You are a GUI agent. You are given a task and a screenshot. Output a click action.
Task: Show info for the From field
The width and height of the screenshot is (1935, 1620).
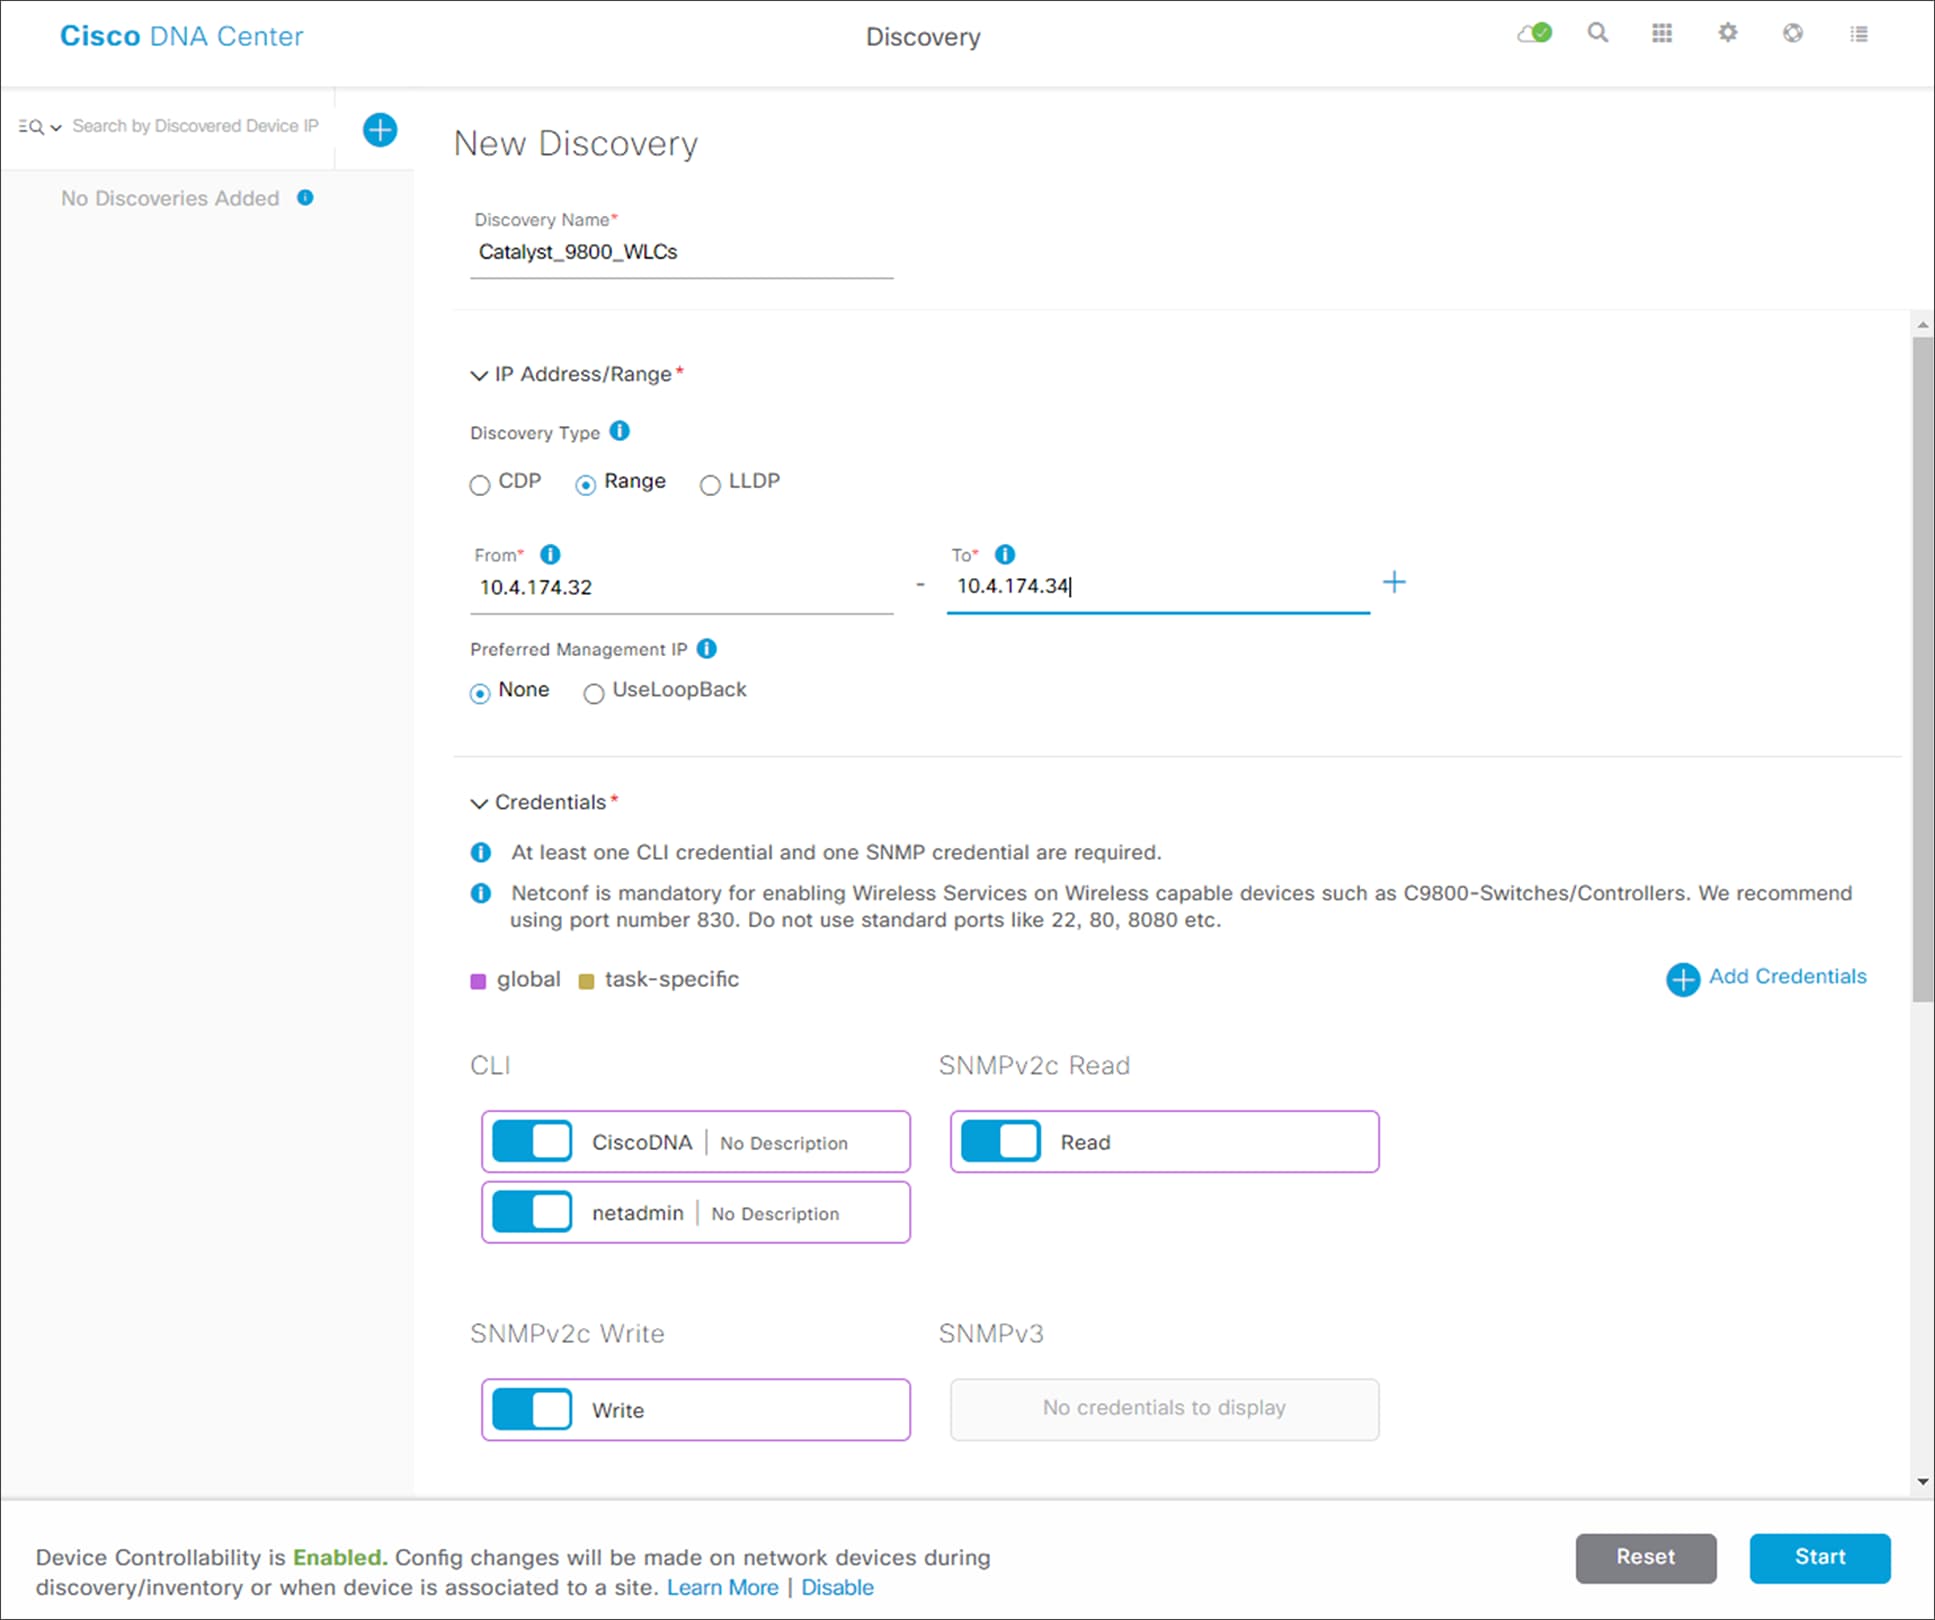[x=550, y=554]
